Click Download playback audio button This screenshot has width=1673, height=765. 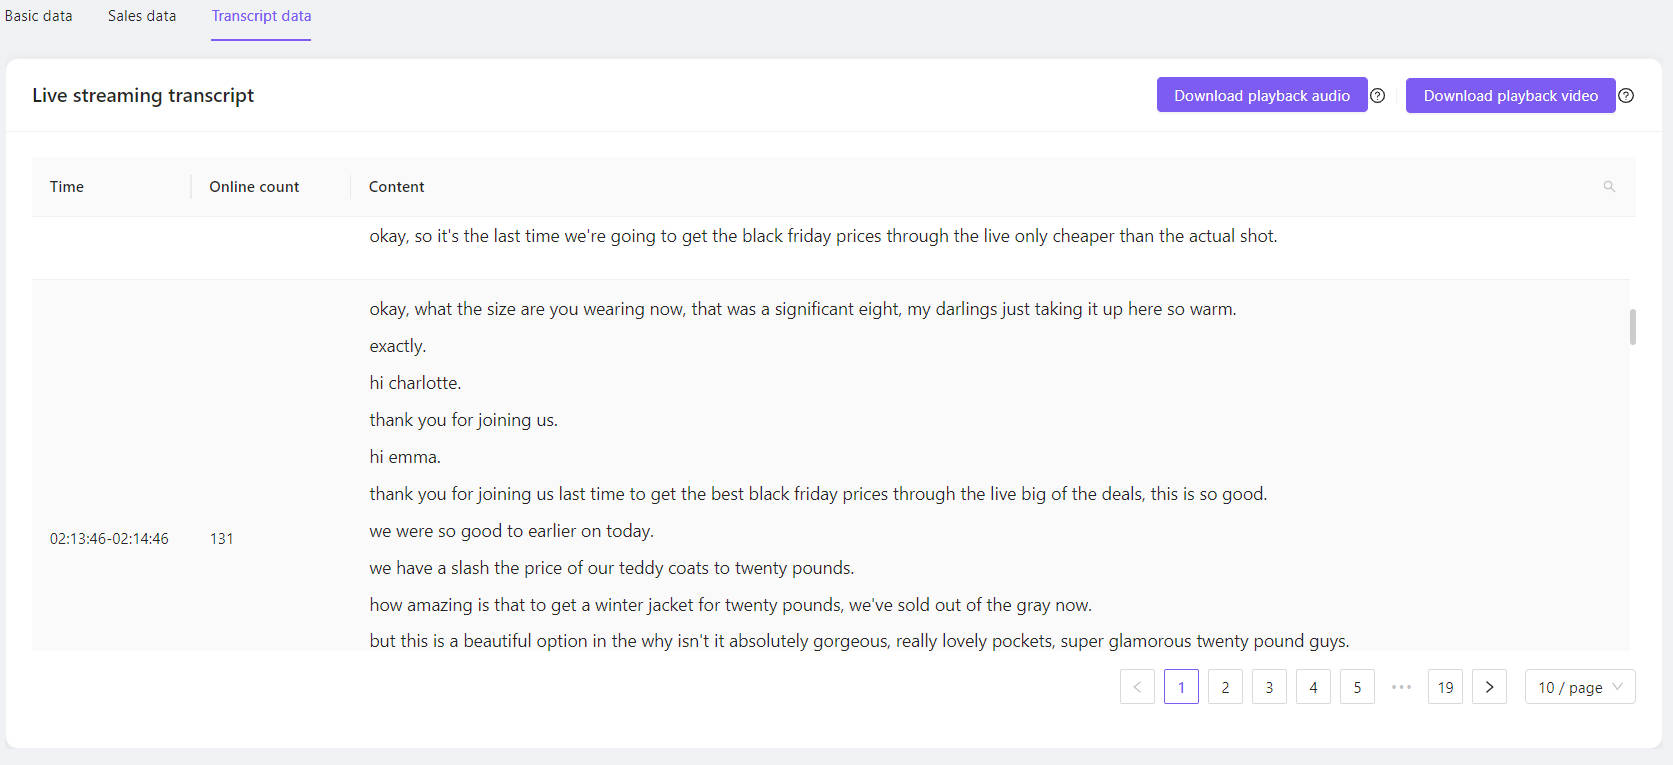(x=1261, y=96)
